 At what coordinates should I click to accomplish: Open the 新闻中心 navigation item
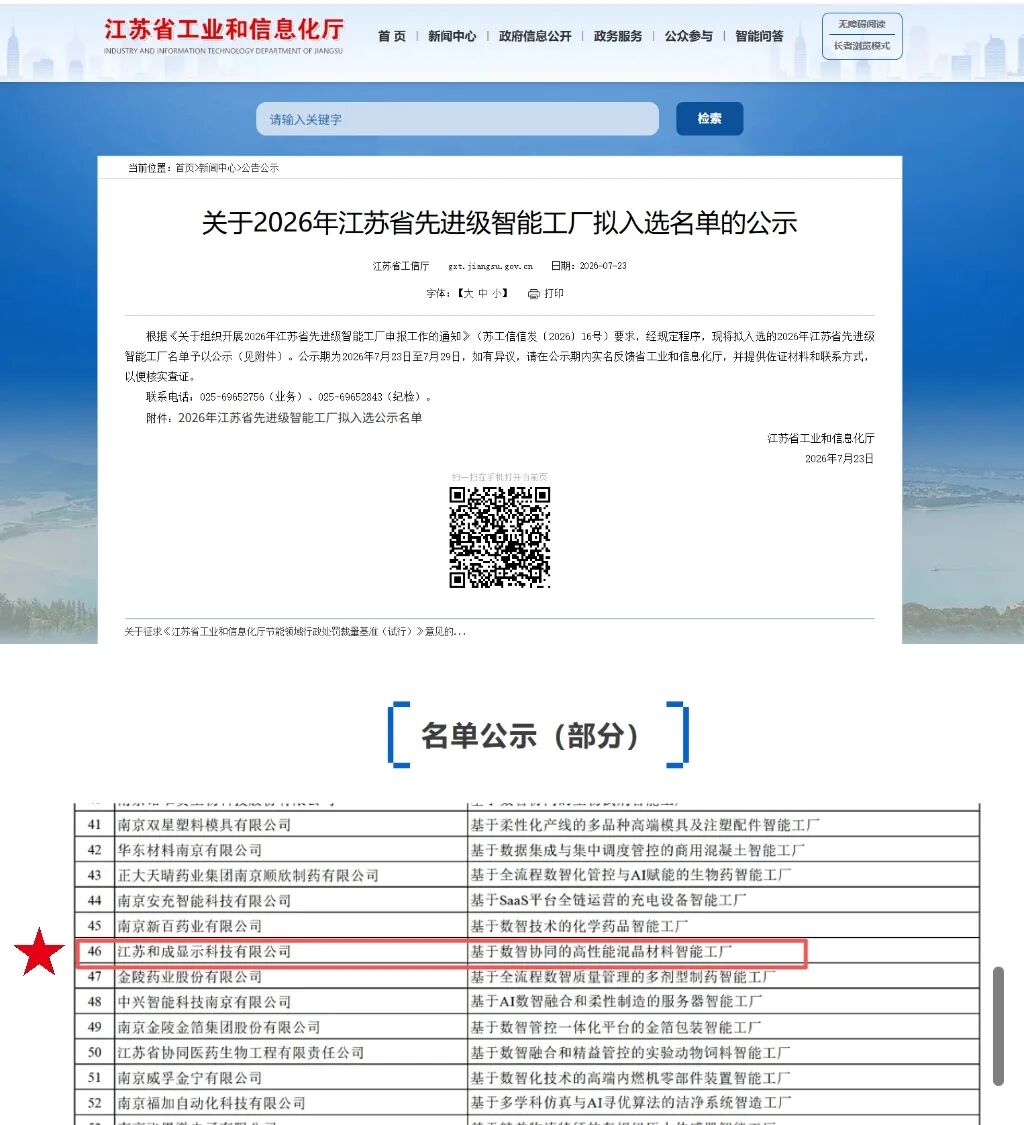click(452, 36)
